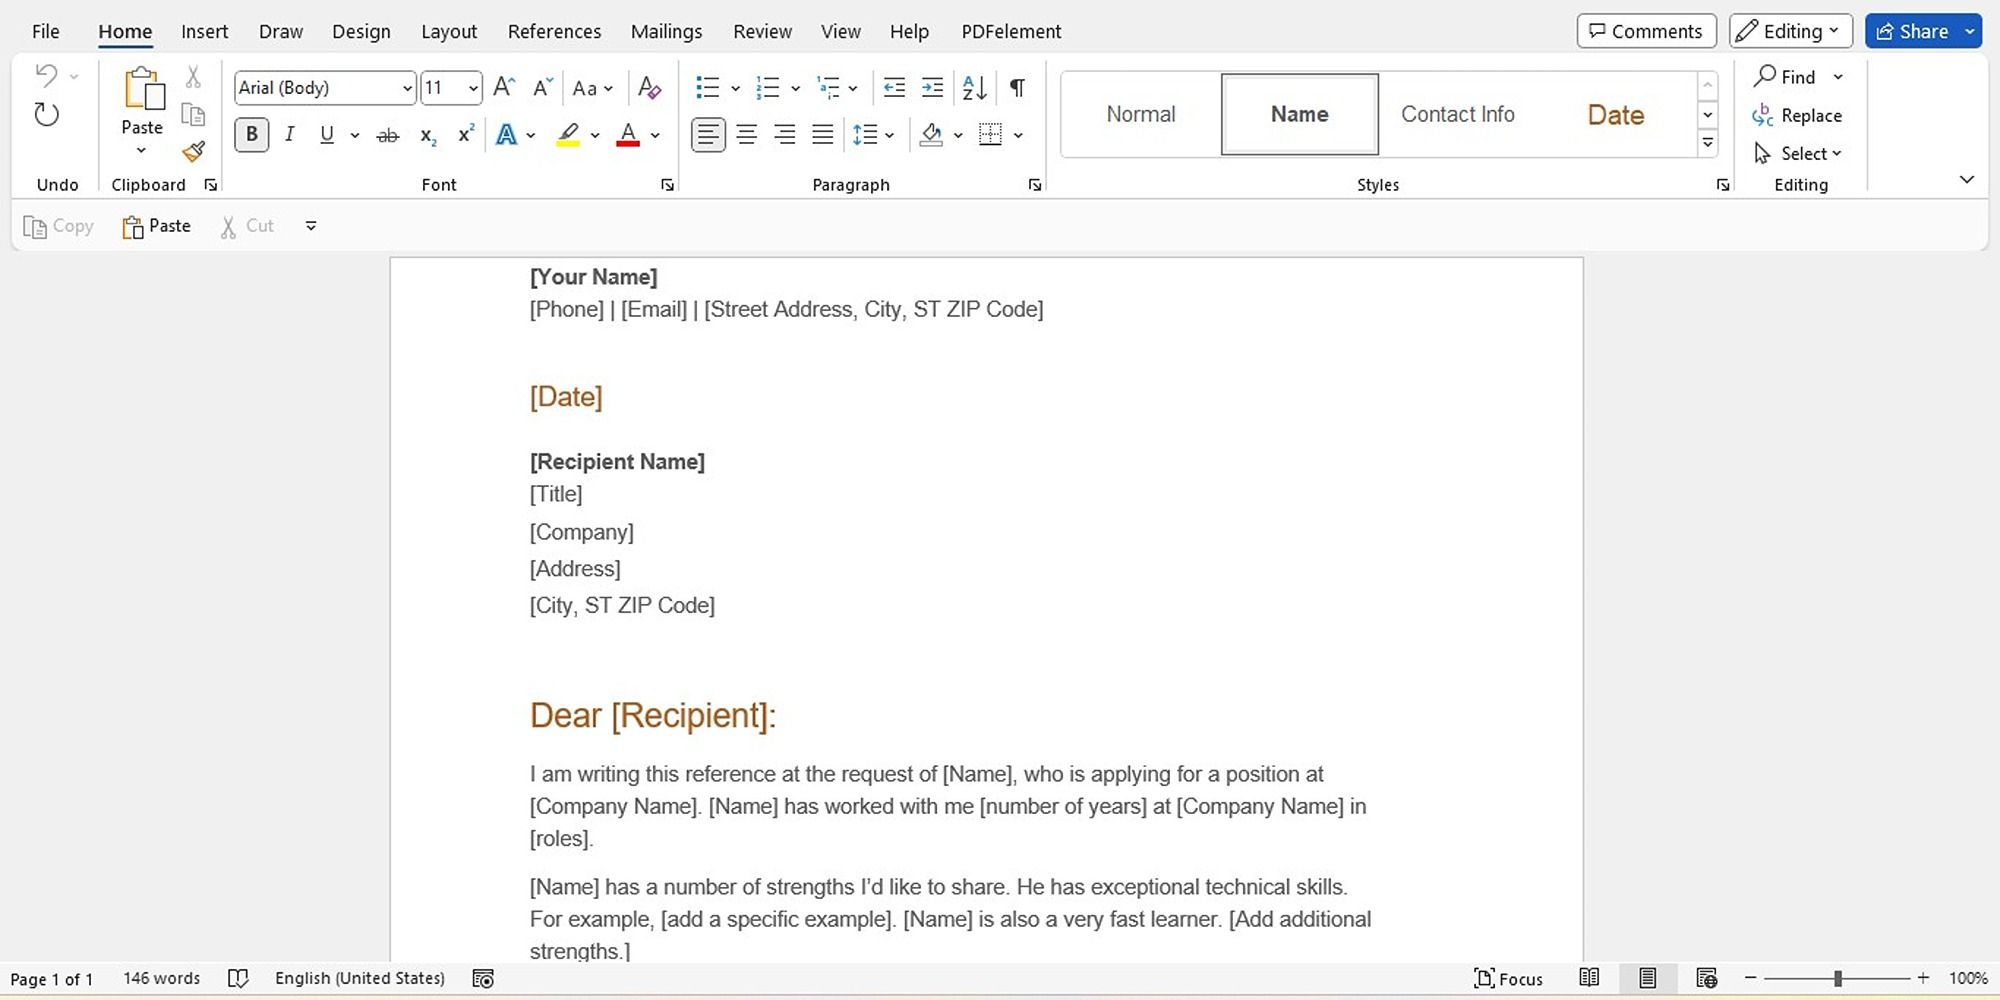This screenshot has height=1000, width=2000.
Task: Open the font size dropdown
Action: click(473, 88)
